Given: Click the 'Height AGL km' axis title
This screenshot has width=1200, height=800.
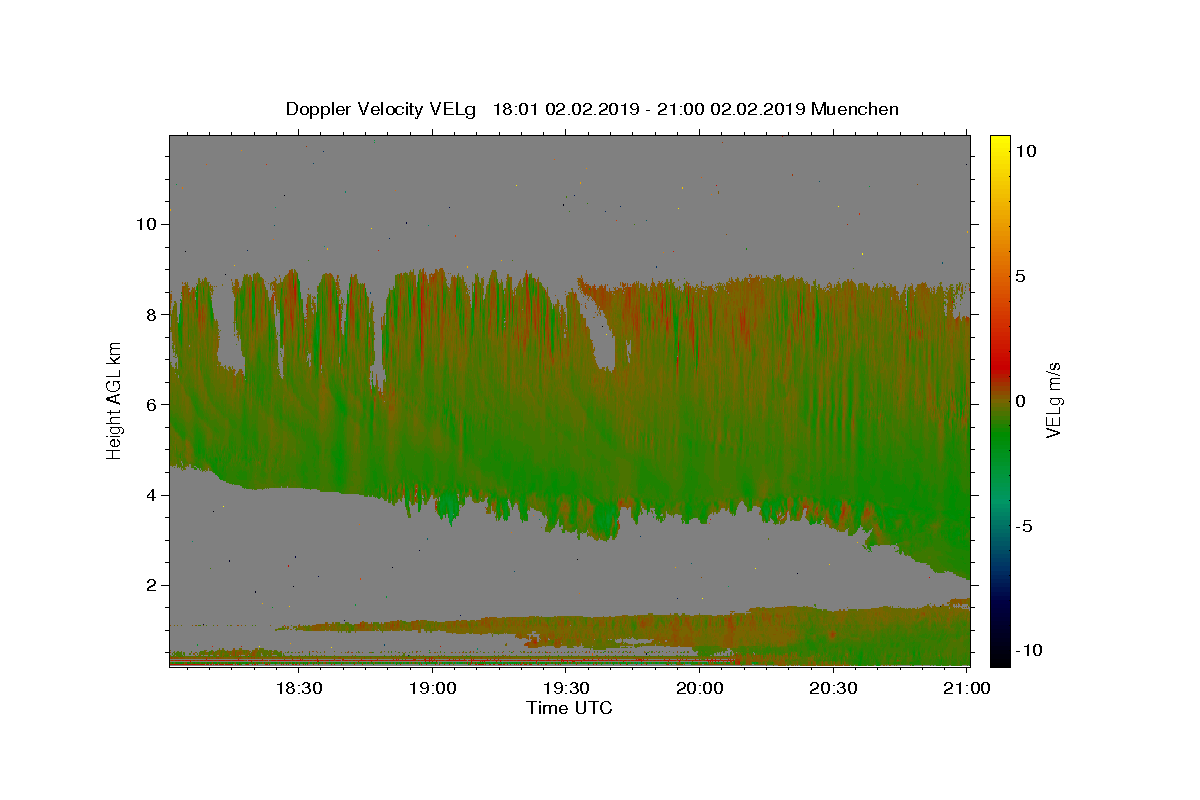Looking at the screenshot, I should [x=115, y=401].
